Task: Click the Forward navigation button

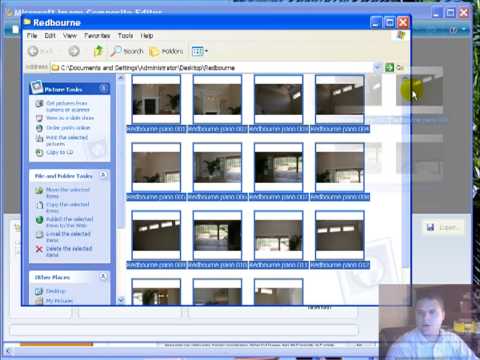Action: [74, 51]
